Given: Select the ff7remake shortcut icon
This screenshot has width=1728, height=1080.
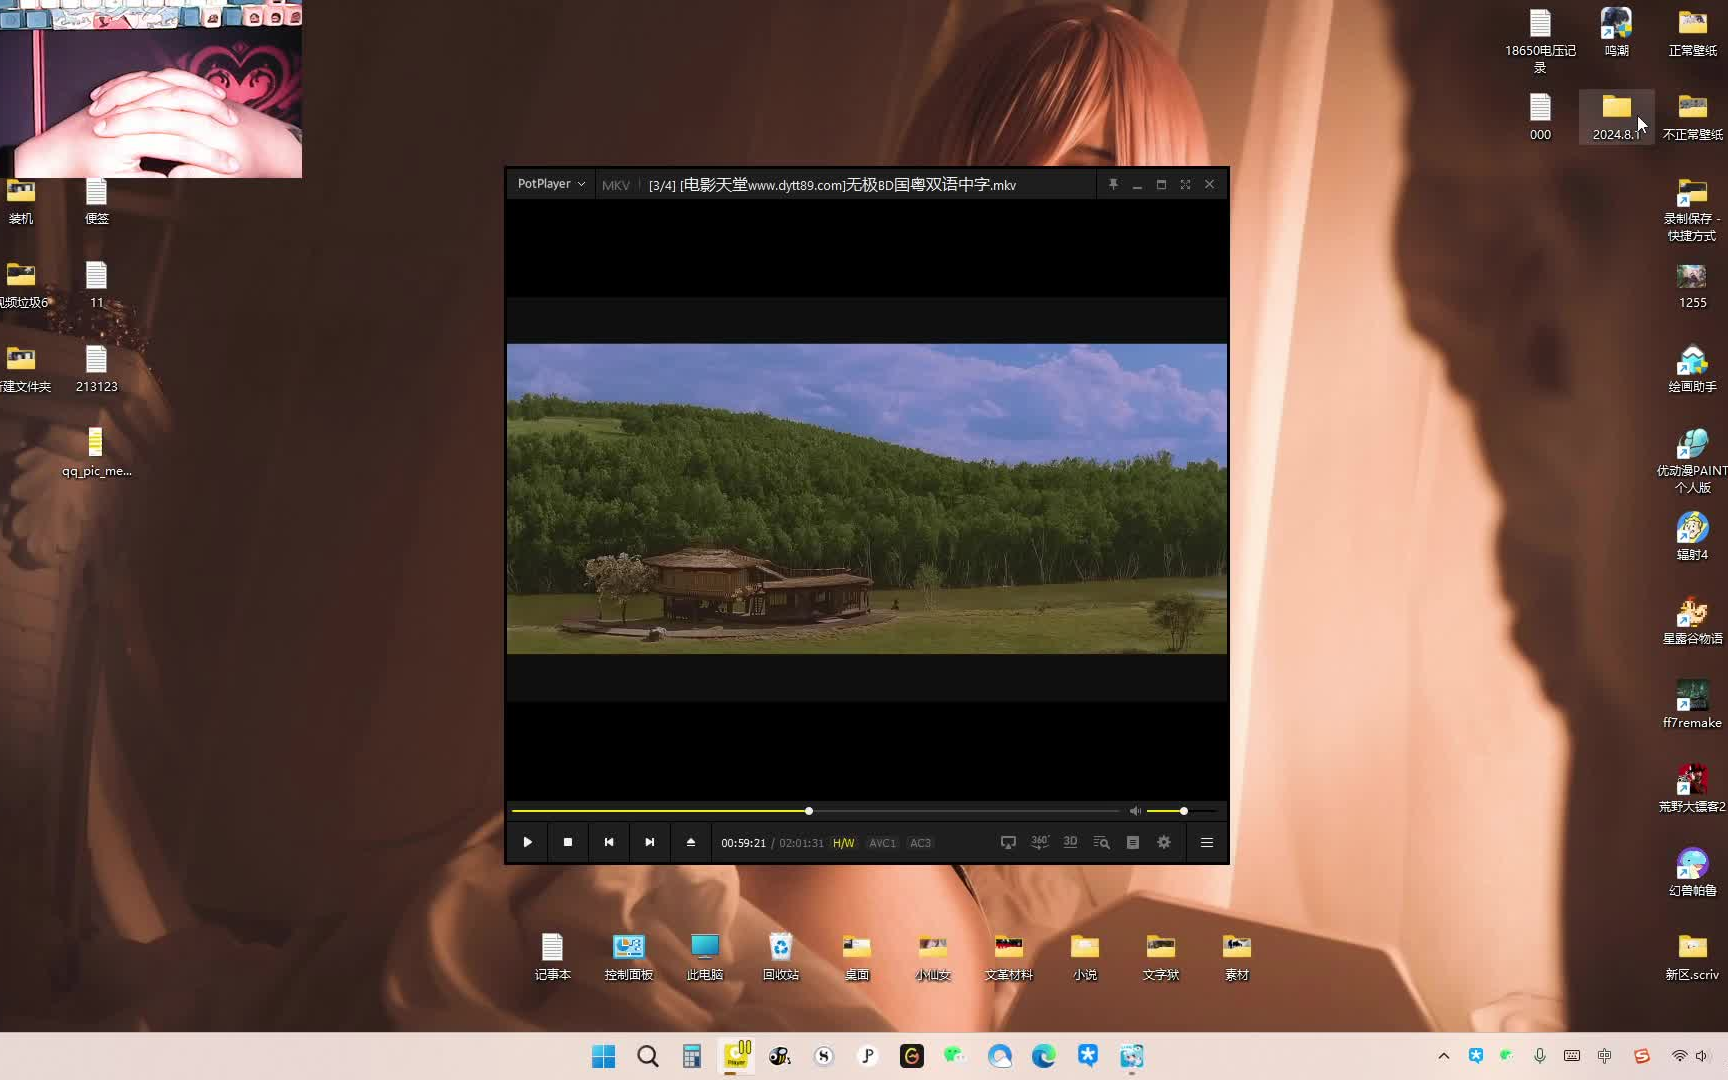Looking at the screenshot, I should click(1692, 705).
